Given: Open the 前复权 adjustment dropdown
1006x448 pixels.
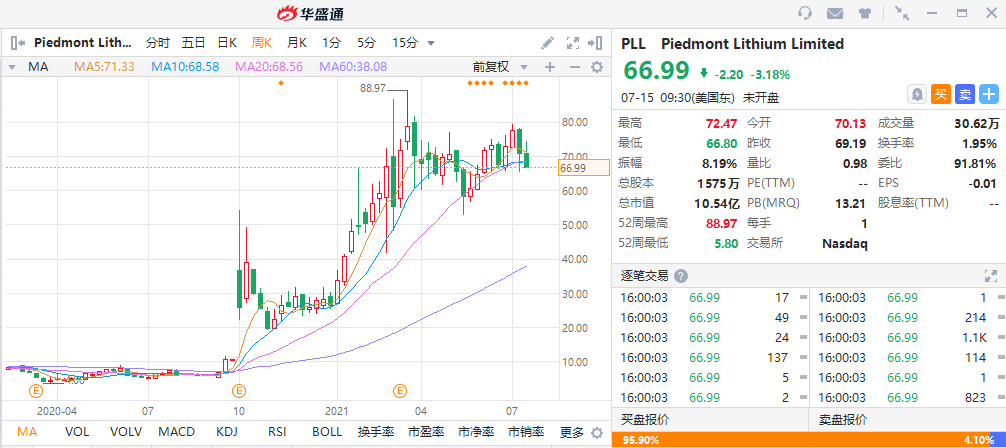Looking at the screenshot, I should (497, 67).
